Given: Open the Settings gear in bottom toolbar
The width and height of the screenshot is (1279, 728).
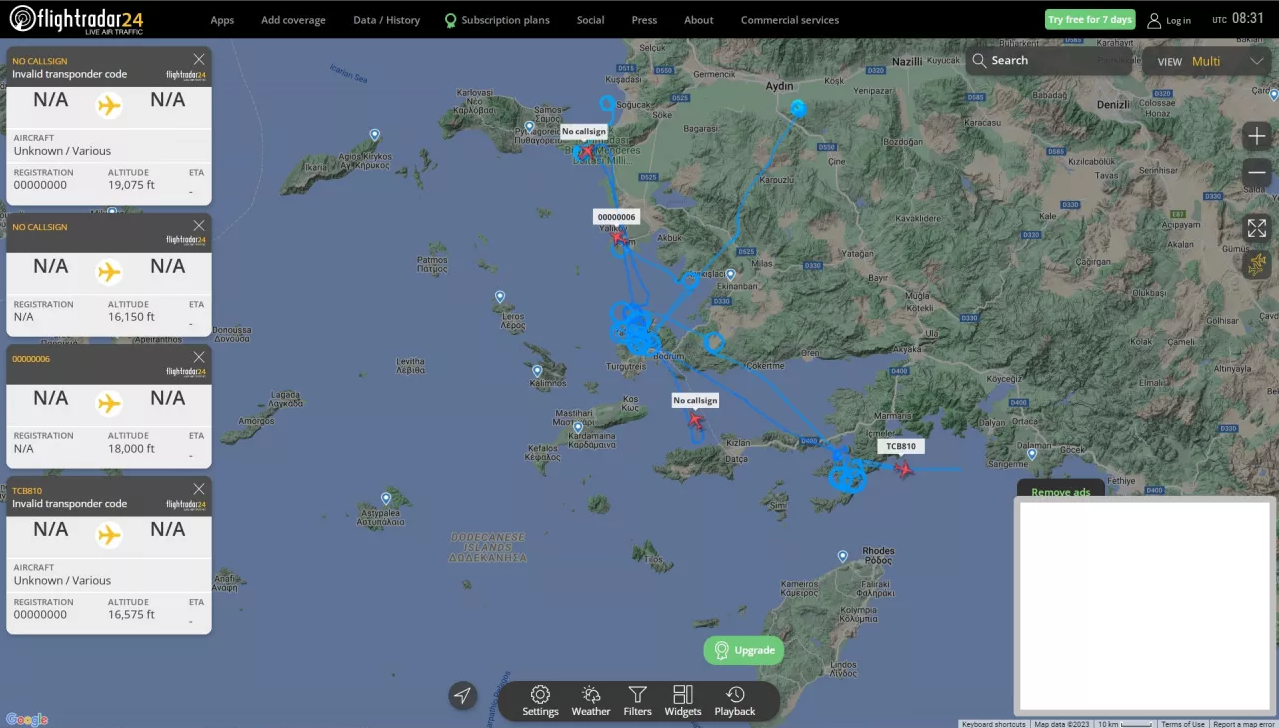Looking at the screenshot, I should coord(540,700).
